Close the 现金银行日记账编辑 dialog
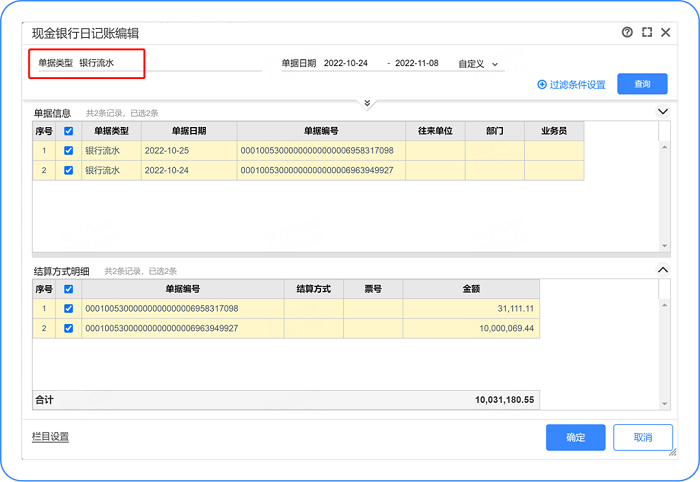The image size is (700, 482). [x=667, y=32]
